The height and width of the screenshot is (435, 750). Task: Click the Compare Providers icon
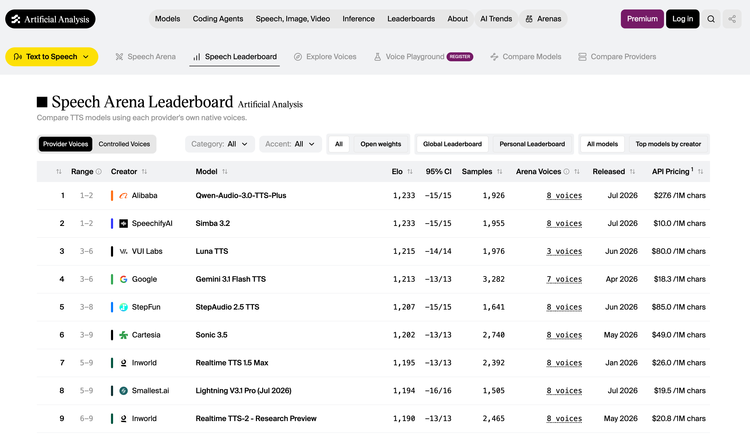click(x=582, y=56)
